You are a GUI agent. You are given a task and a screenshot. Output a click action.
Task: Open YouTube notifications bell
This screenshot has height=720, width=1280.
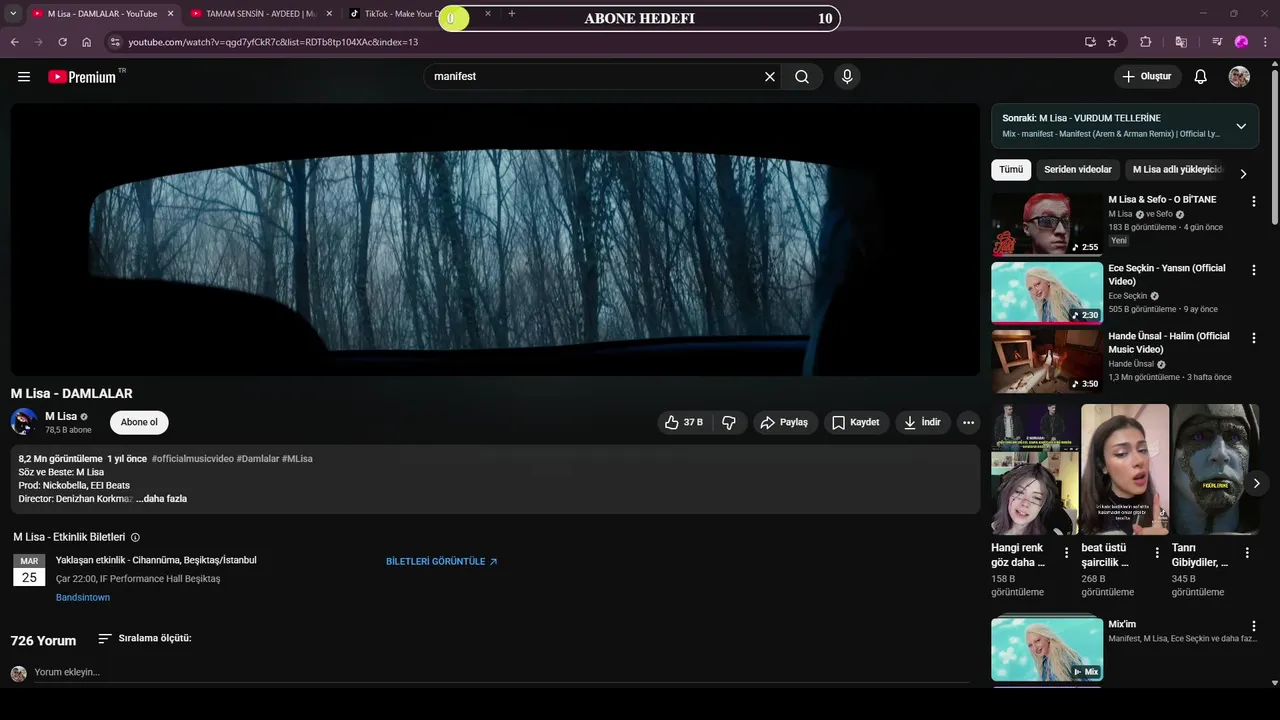point(1201,77)
